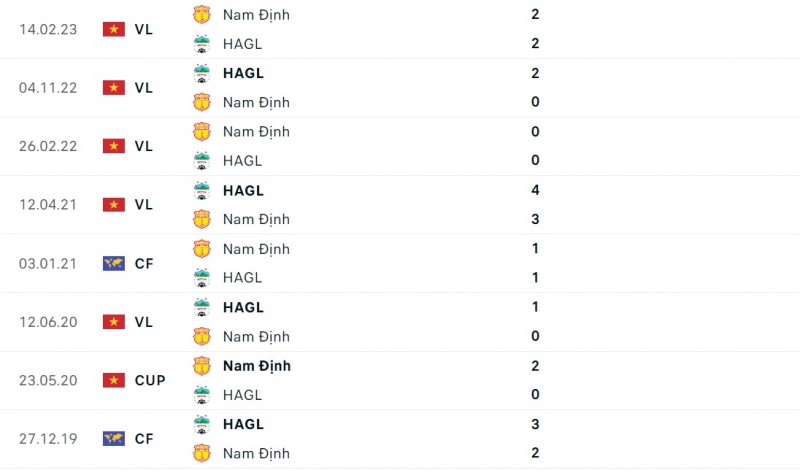Screen dimensions: 800x470
Task: Click Nam Định crest in 14.02.23 match
Action: point(202,15)
